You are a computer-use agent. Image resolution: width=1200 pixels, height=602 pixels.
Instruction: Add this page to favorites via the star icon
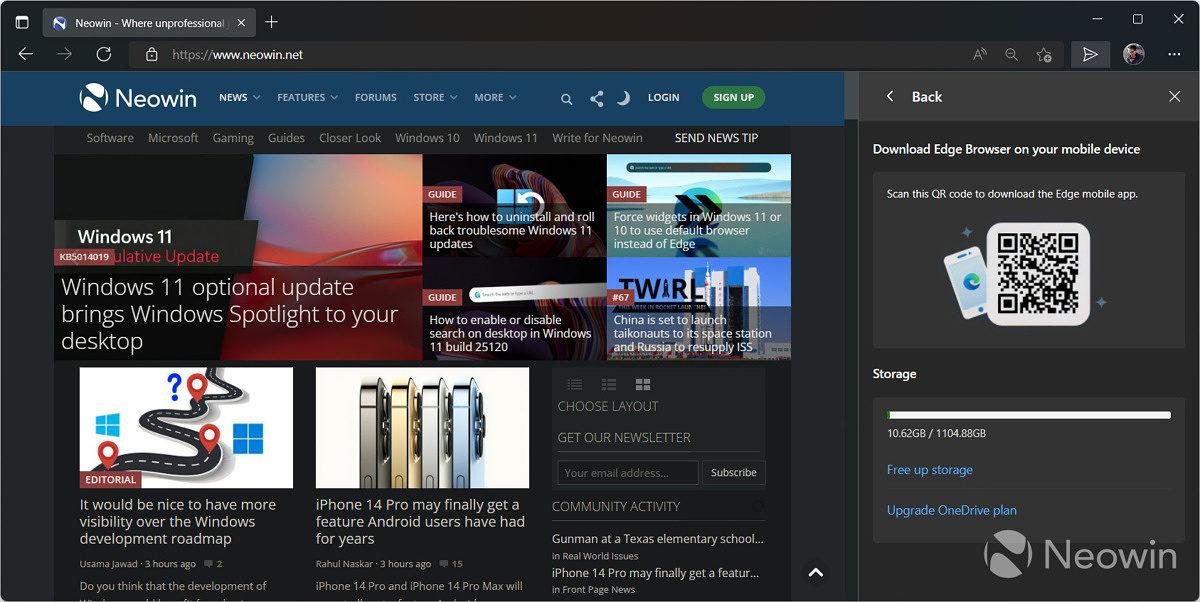pyautogui.click(x=1043, y=55)
